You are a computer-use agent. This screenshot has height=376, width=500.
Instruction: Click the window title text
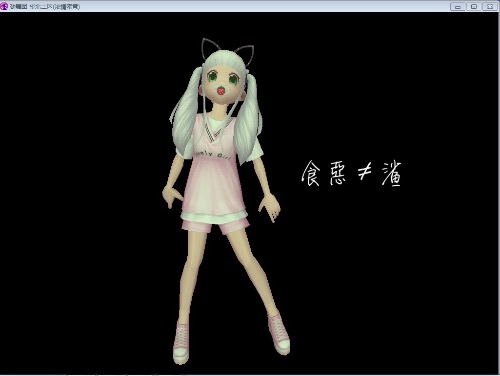coord(45,7)
